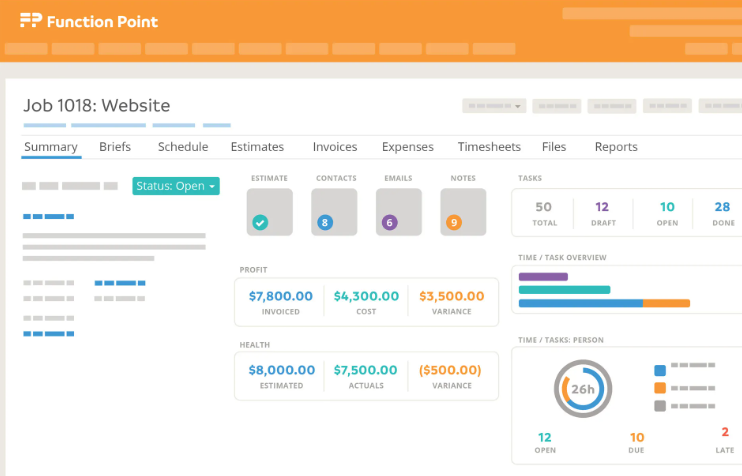Click the 12 Open count under donut chart
Screen dimensions: 742x476
[x=545, y=437]
